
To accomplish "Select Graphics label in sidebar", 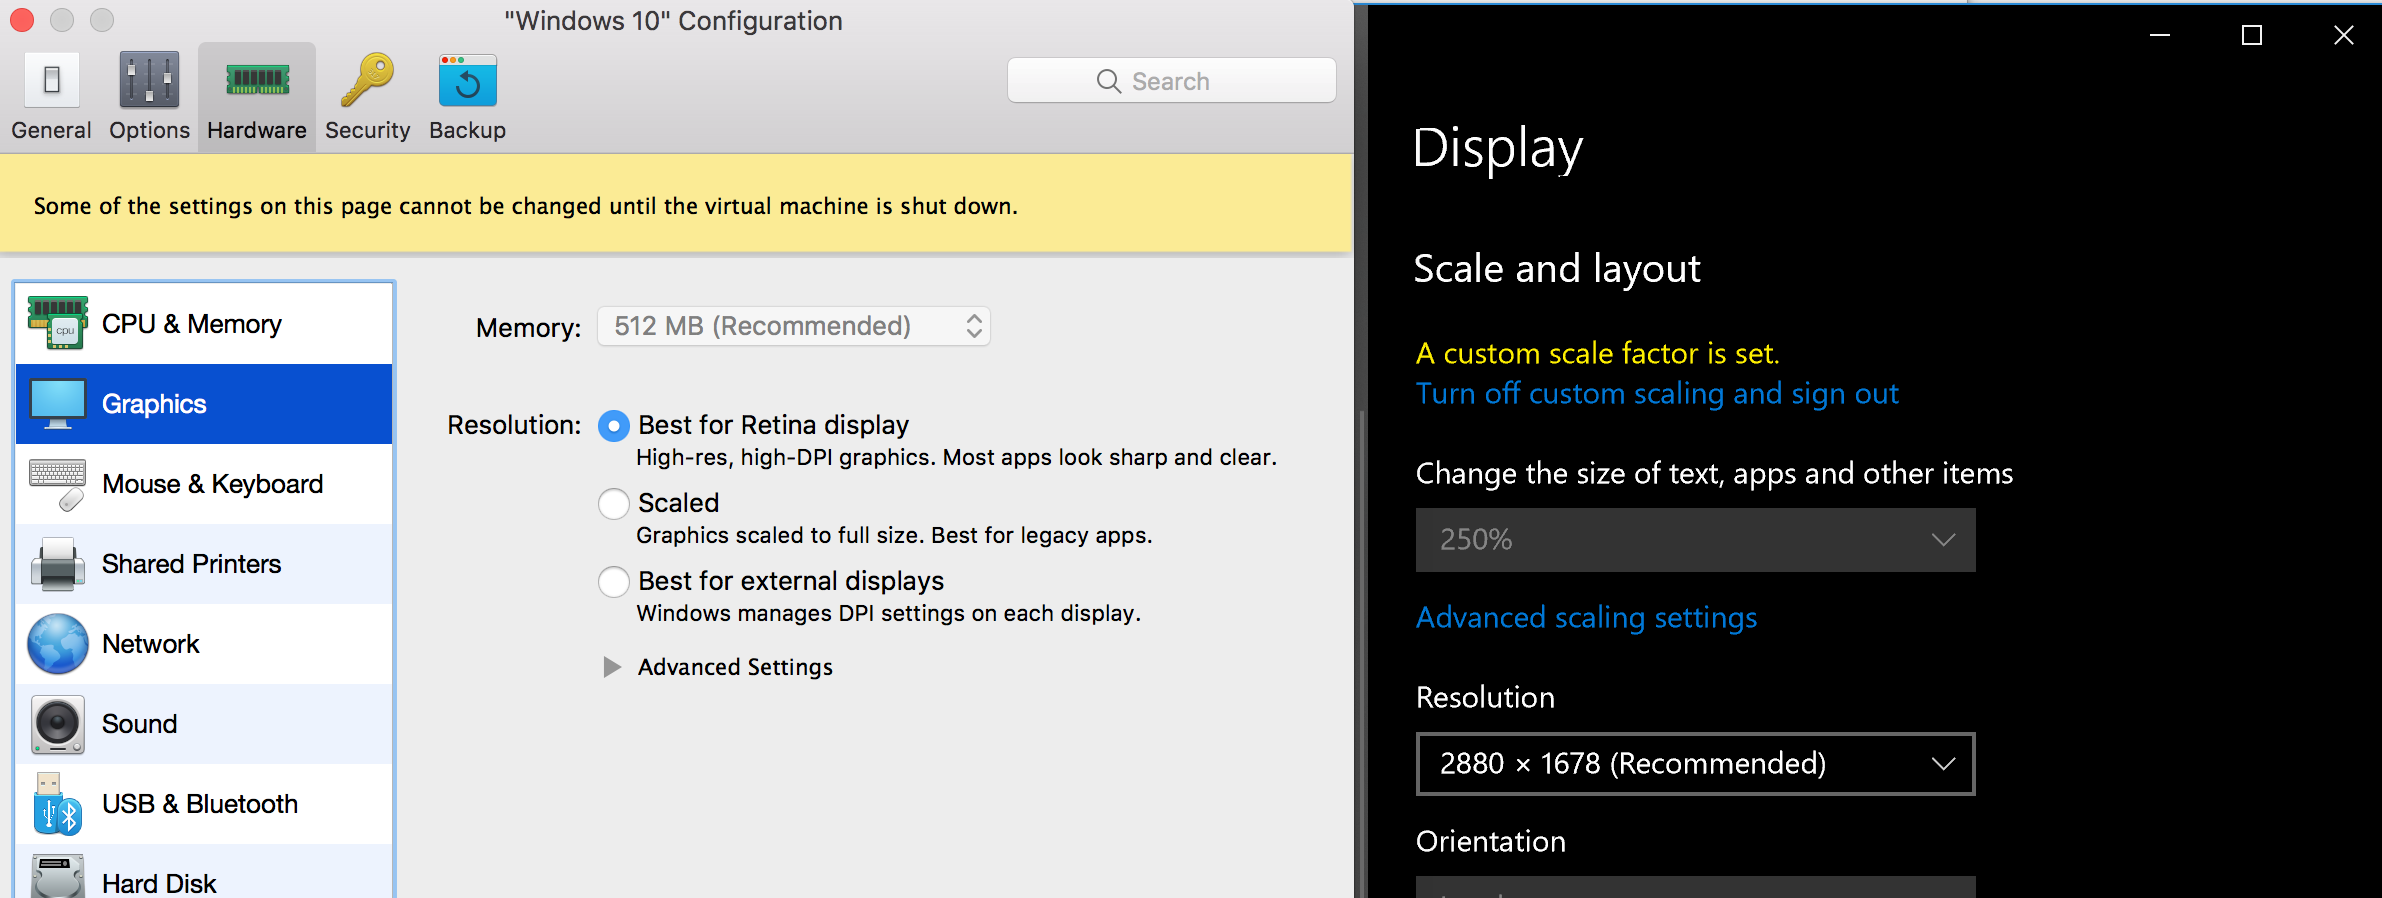I will [x=154, y=404].
